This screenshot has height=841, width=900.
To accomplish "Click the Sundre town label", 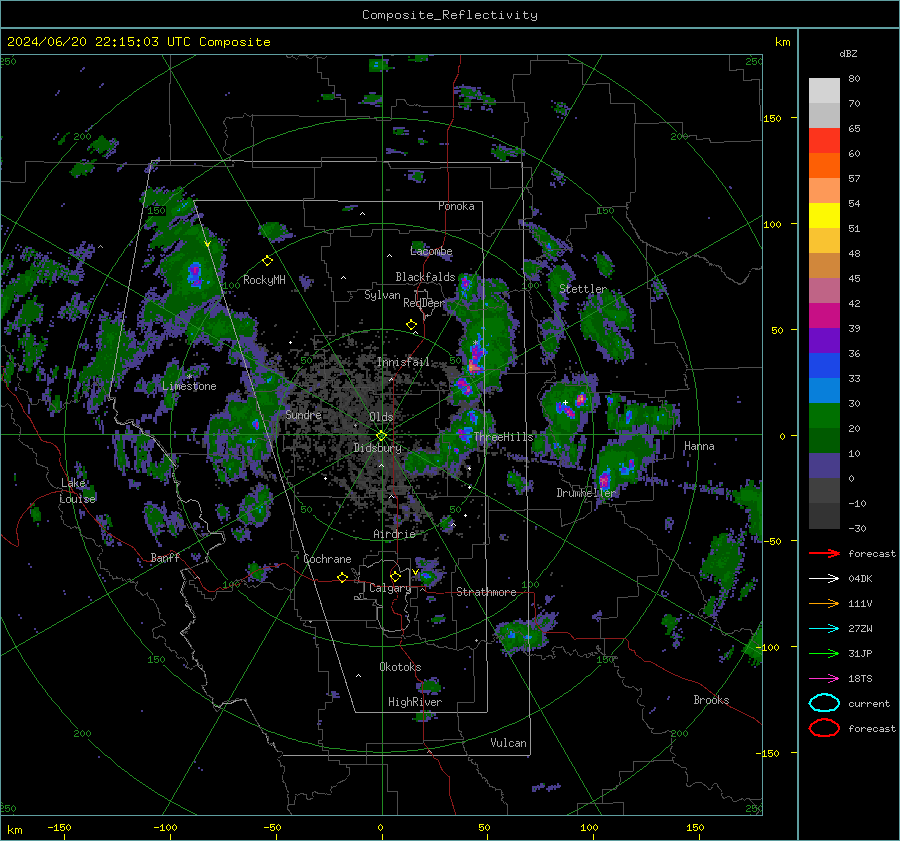I will 303,414.
